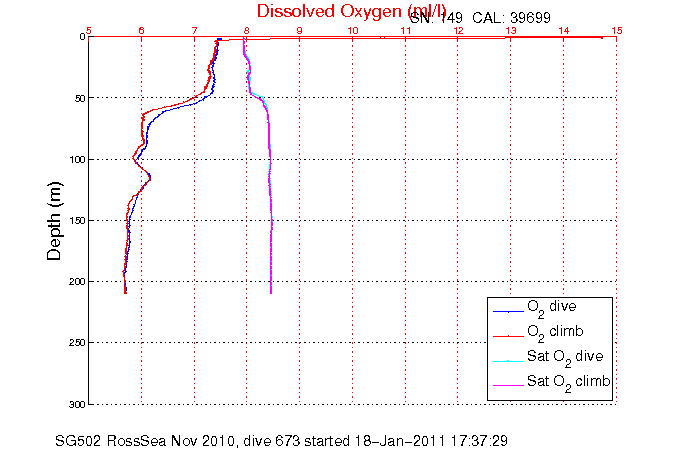Click depth tick label 50
This screenshot has height=454, width=681.
point(79,99)
